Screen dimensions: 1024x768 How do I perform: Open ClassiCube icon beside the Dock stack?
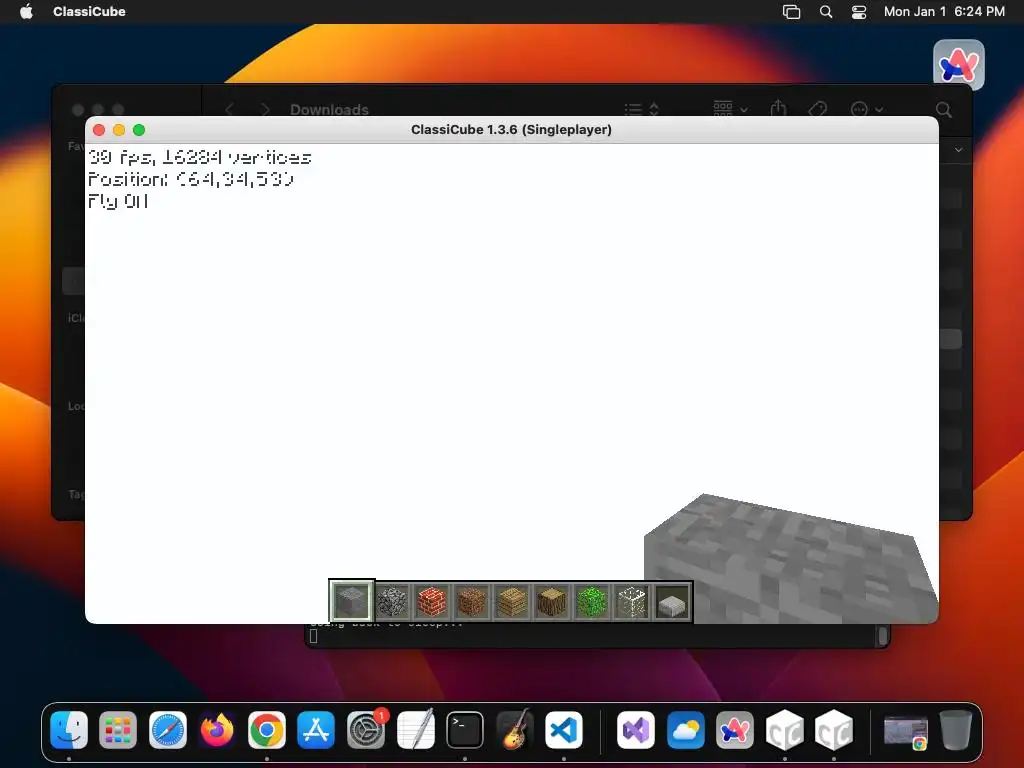pos(834,730)
